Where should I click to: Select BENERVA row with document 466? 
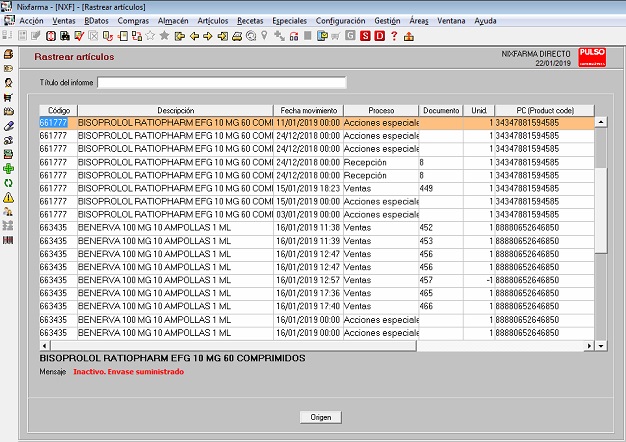click(317, 306)
